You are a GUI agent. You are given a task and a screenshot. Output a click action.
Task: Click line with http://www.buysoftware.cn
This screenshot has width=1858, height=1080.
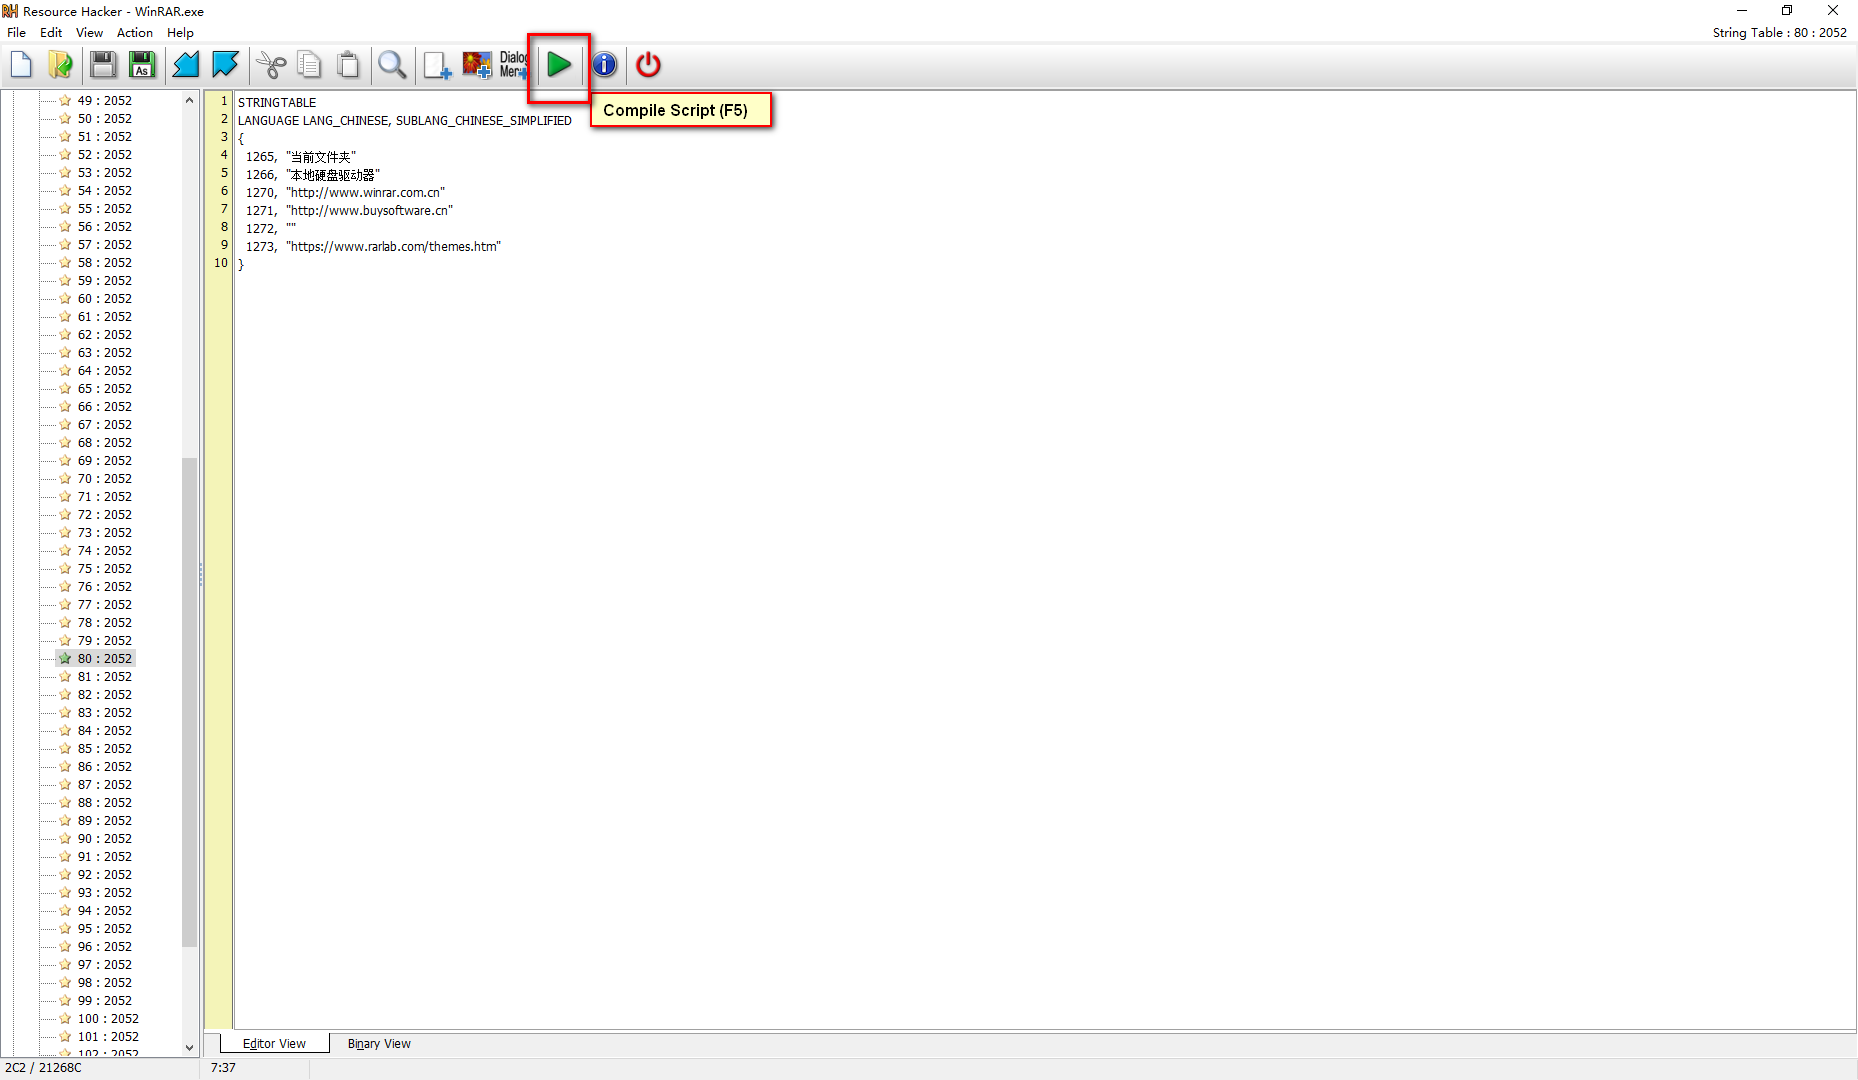[350, 211]
